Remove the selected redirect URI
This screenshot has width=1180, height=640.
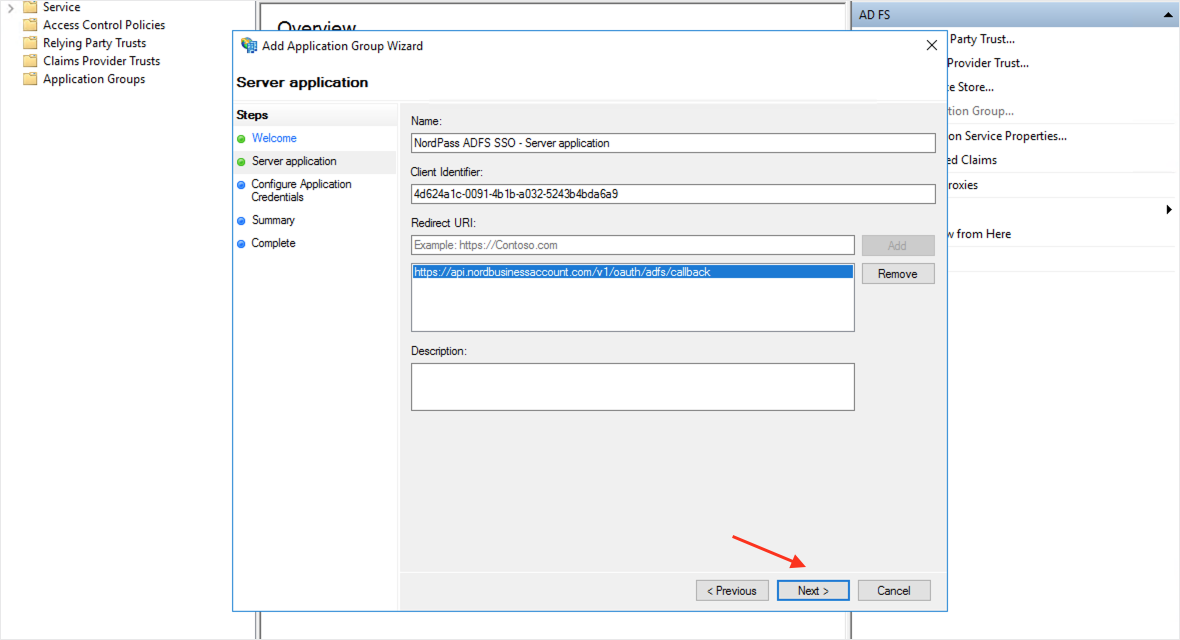pyautogui.click(x=898, y=274)
